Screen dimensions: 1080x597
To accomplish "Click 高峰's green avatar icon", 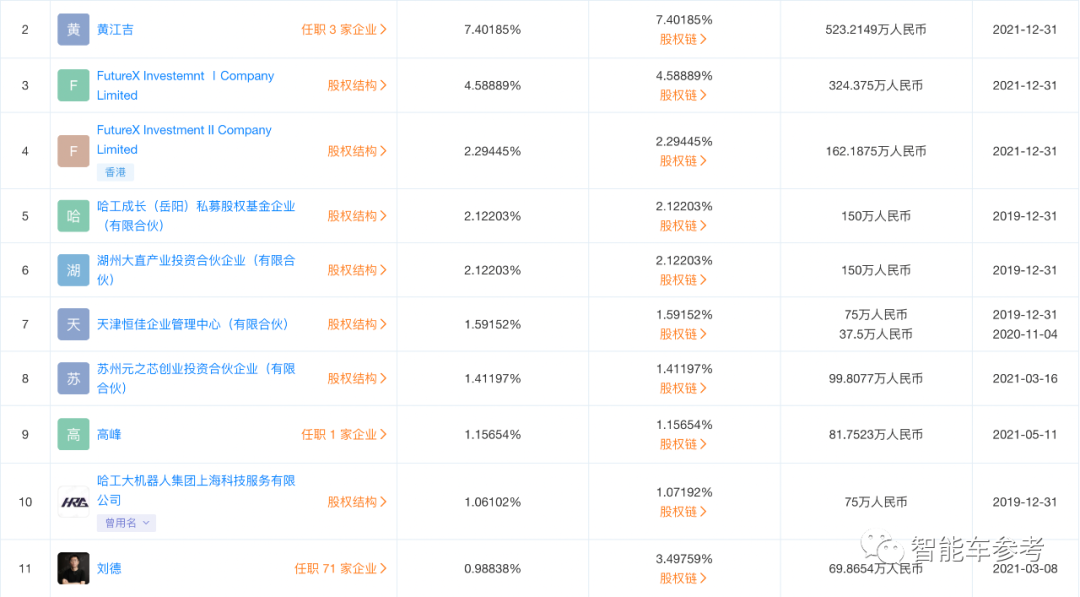I will pyautogui.click(x=72, y=433).
